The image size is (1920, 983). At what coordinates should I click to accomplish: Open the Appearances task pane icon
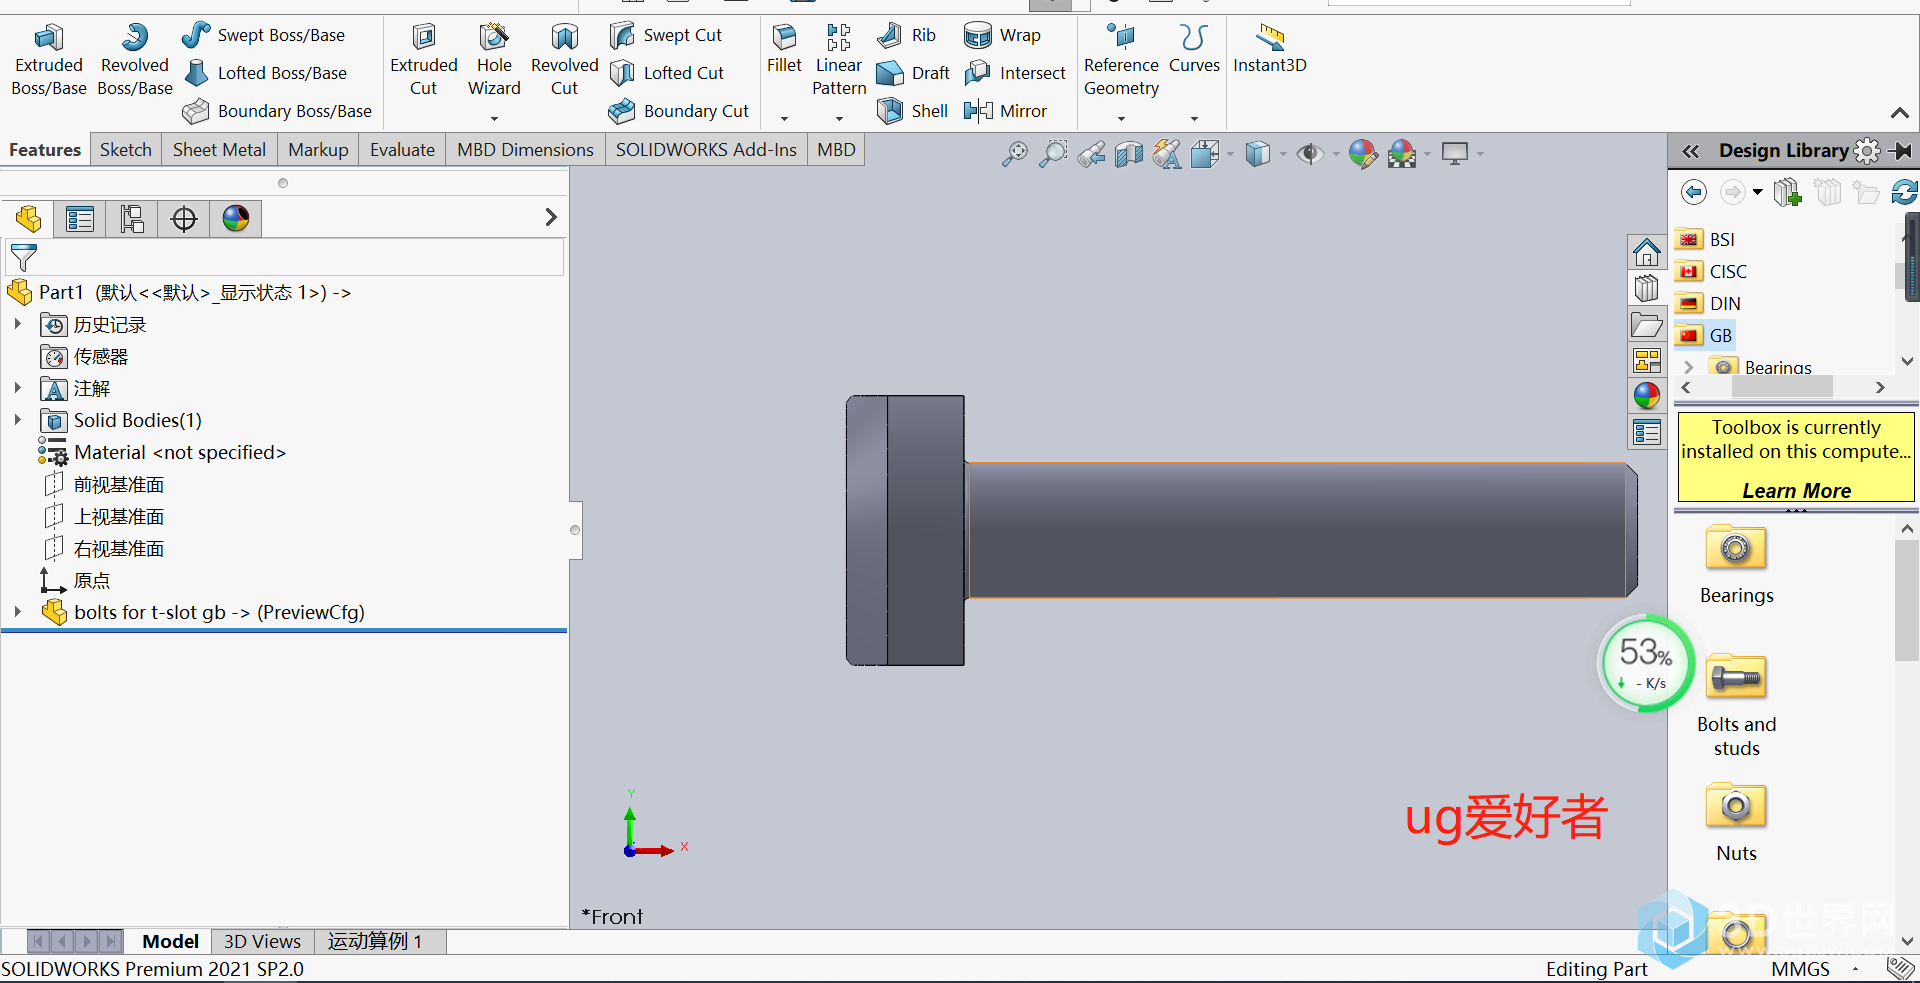[x=1647, y=396]
